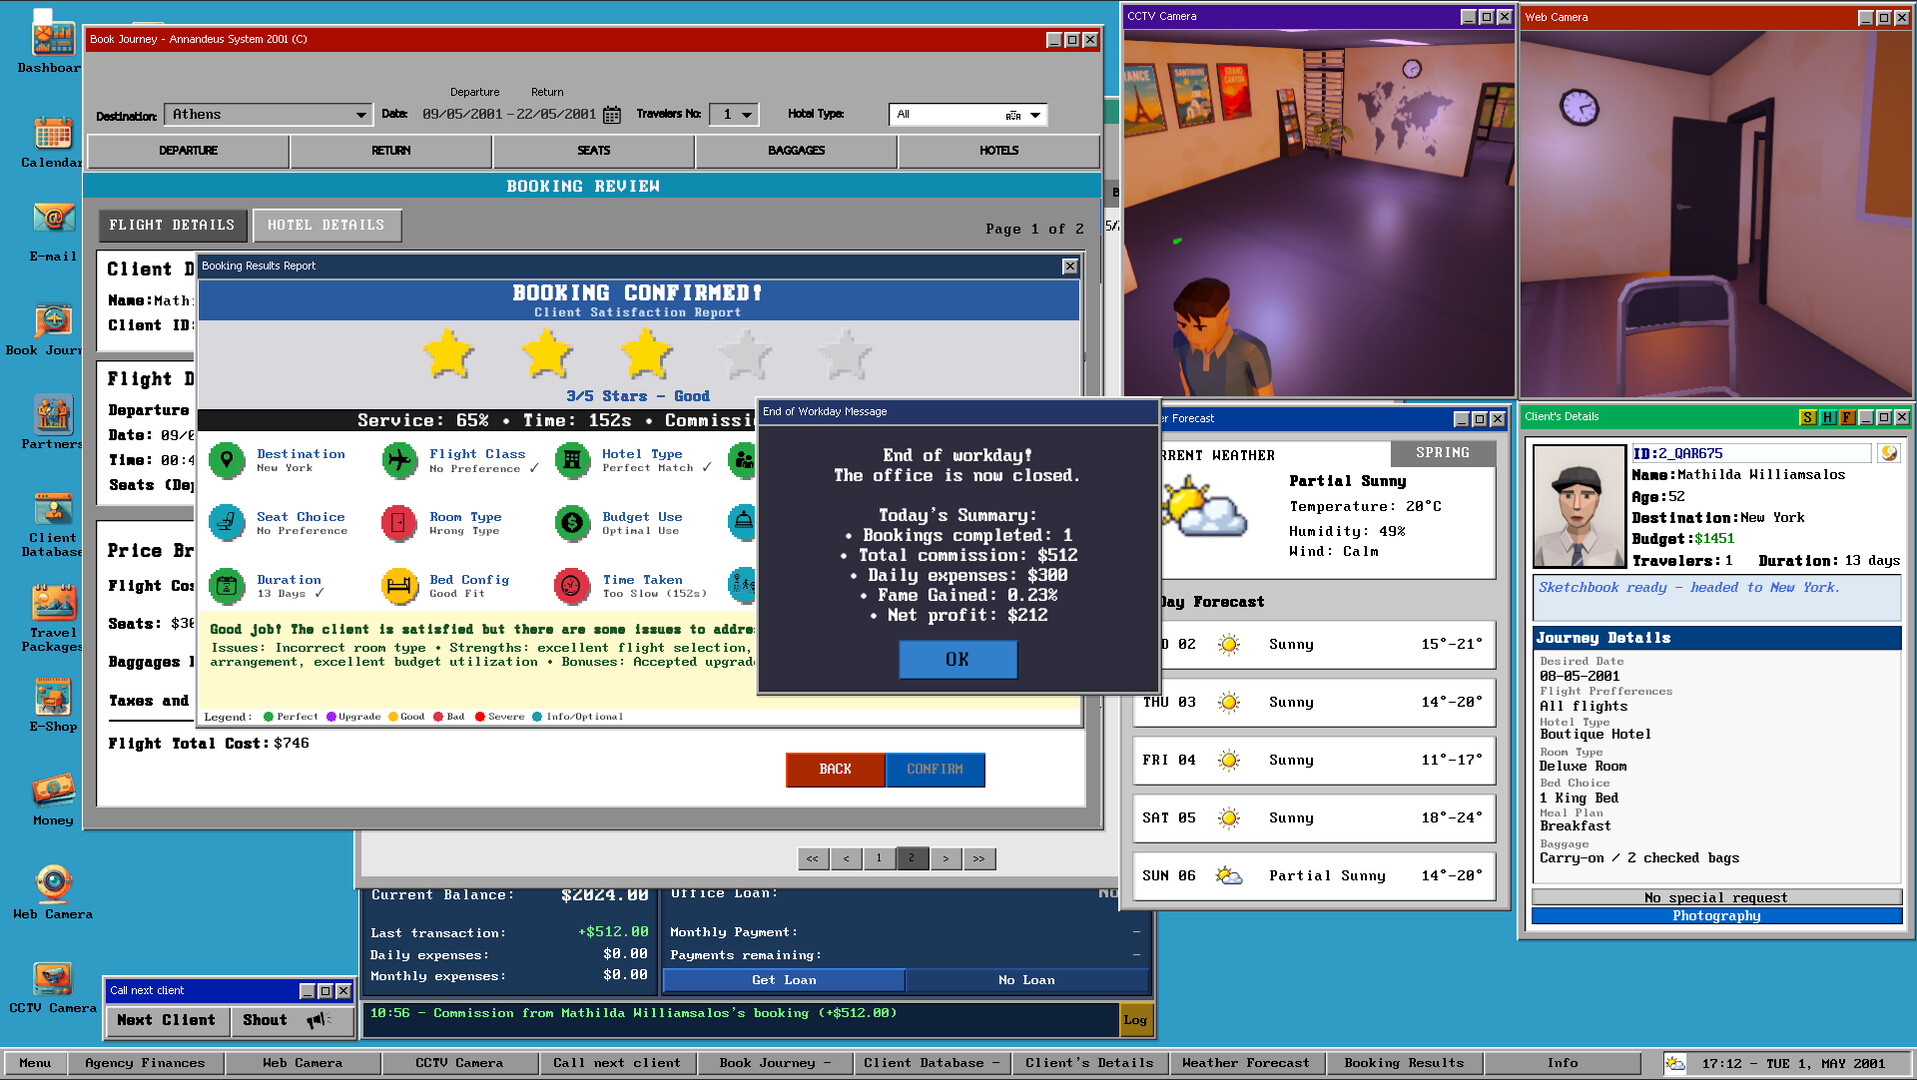Go to page 2 of the booking review
Screen dimensions: 1917x1080
[911, 858]
